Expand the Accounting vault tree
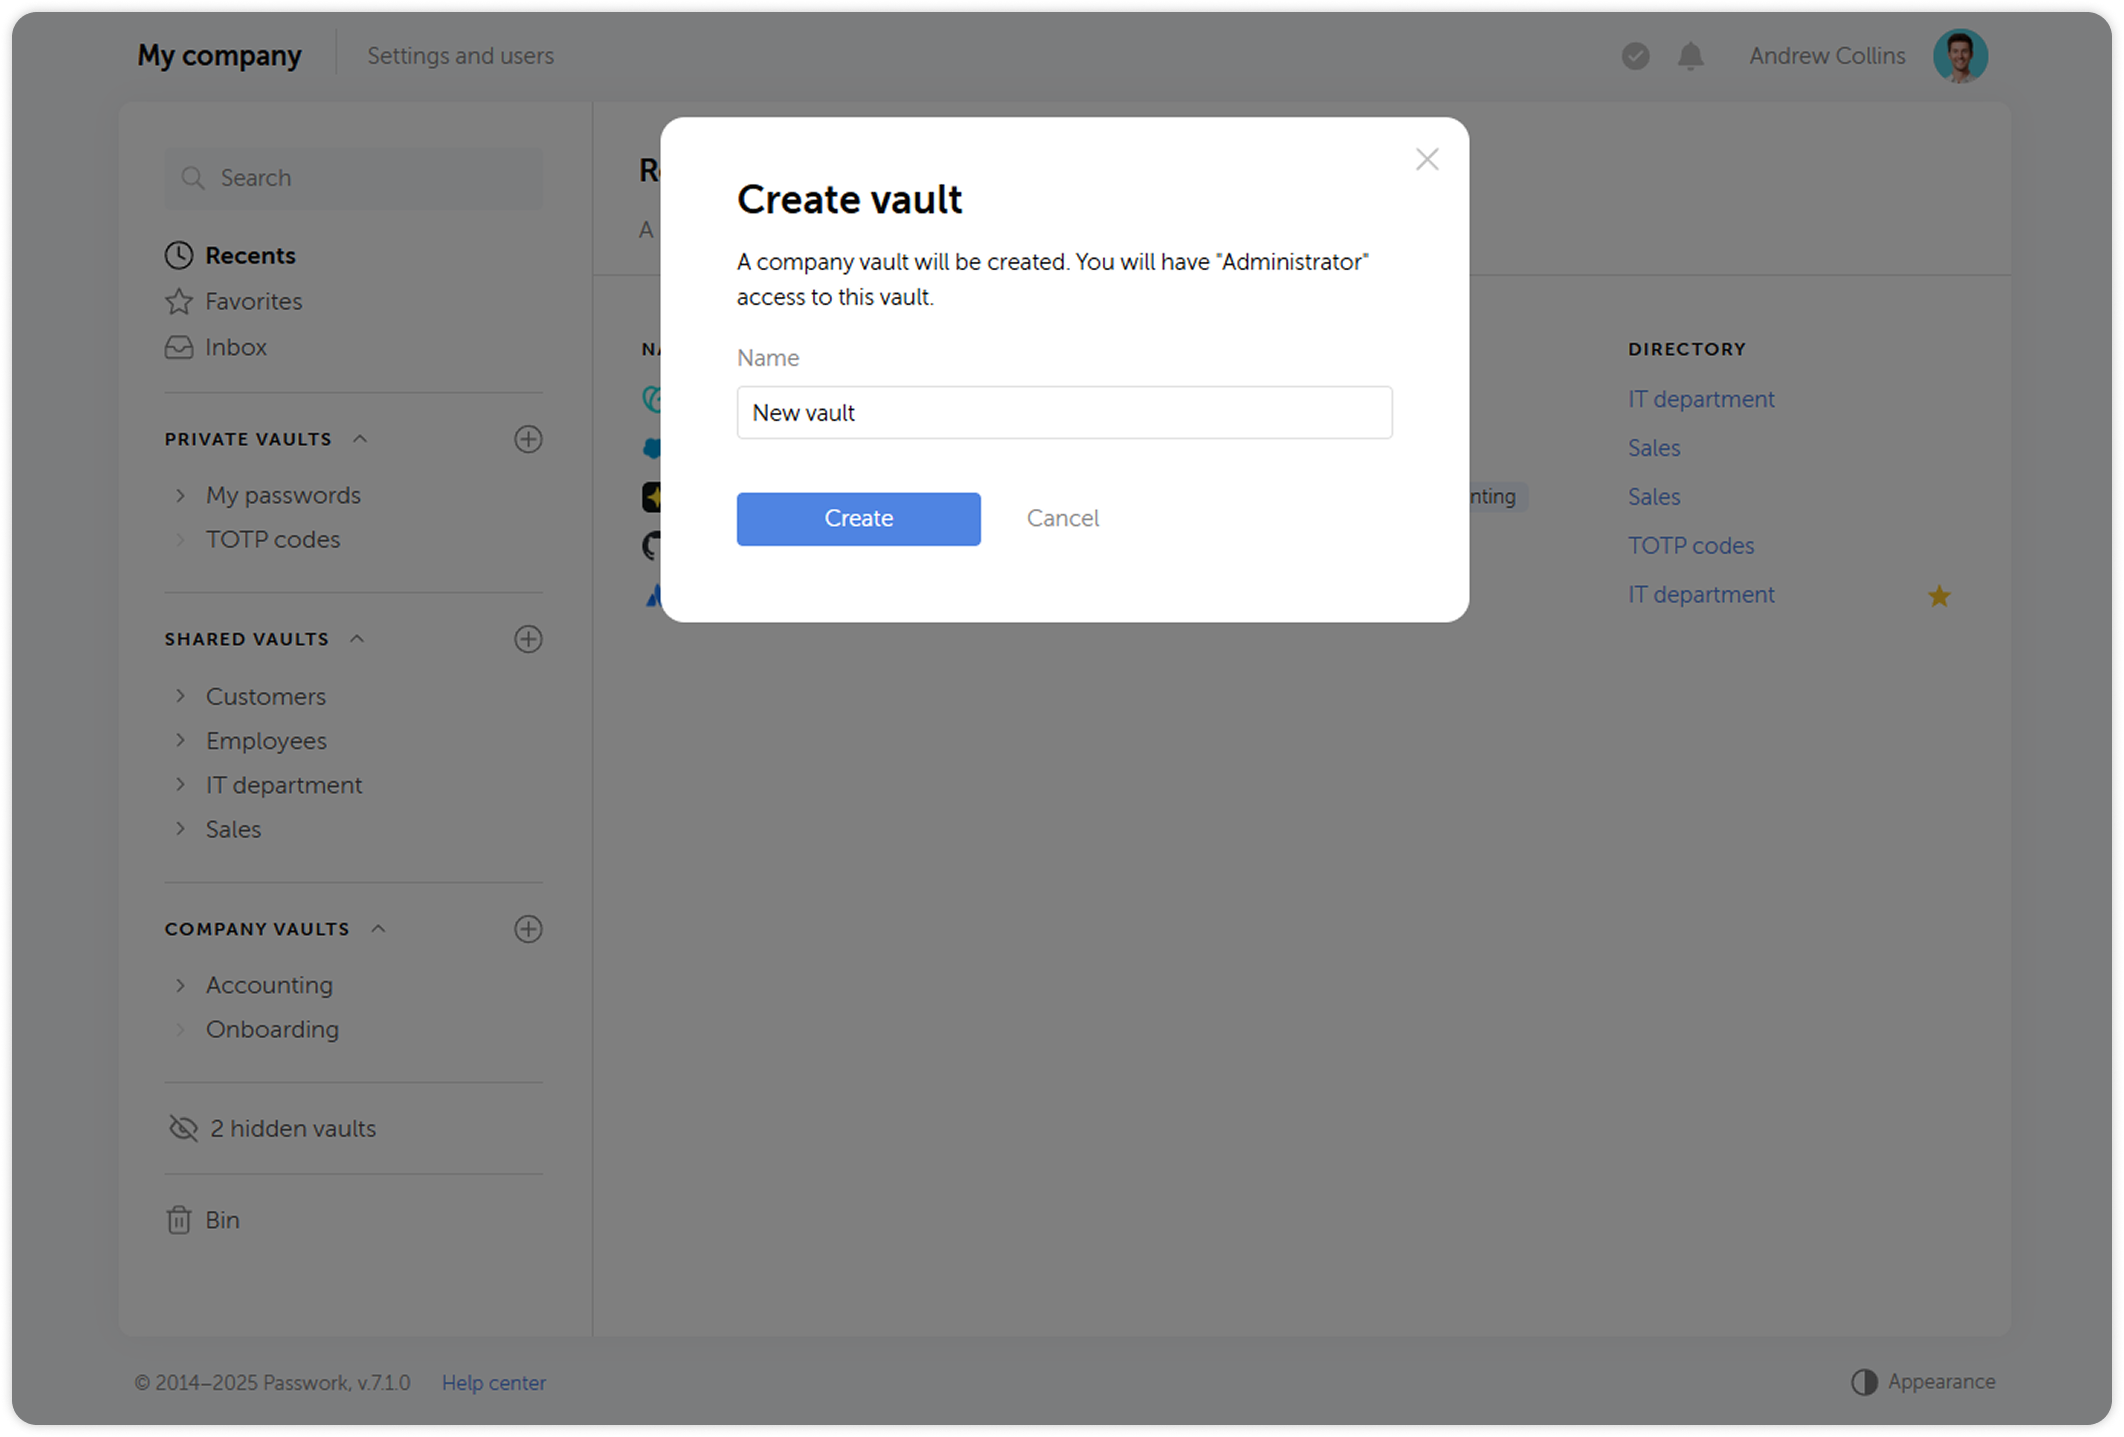Viewport: 2124px width, 1437px height. [181, 985]
